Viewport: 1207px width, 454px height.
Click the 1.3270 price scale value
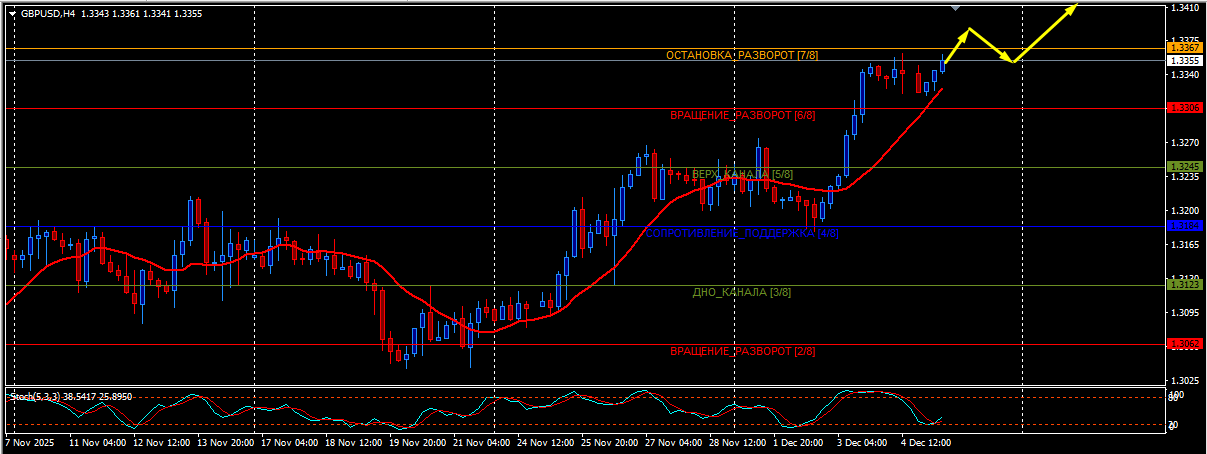[x=1184, y=142]
